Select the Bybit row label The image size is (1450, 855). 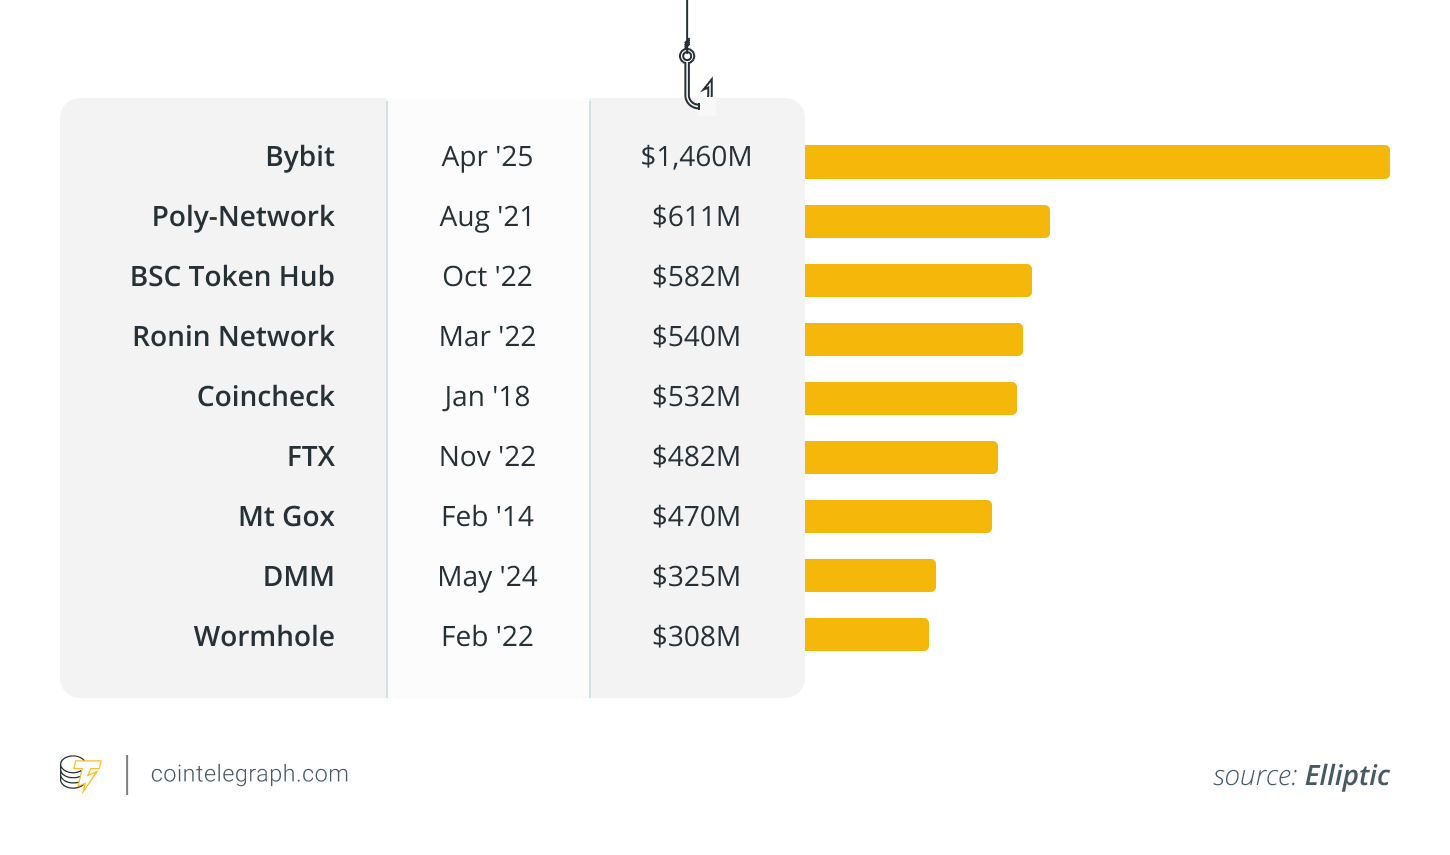300,157
